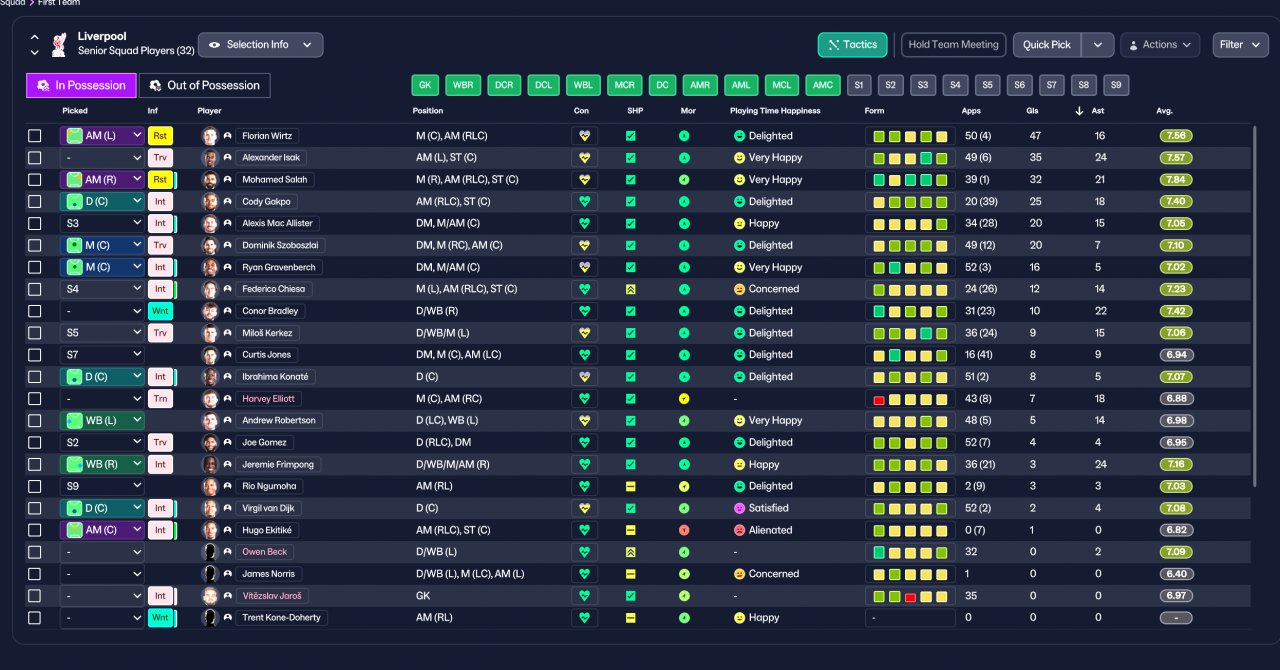The image size is (1280, 670).
Task: Click the Rst info badge for Florian Wirtz
Action: [159, 136]
